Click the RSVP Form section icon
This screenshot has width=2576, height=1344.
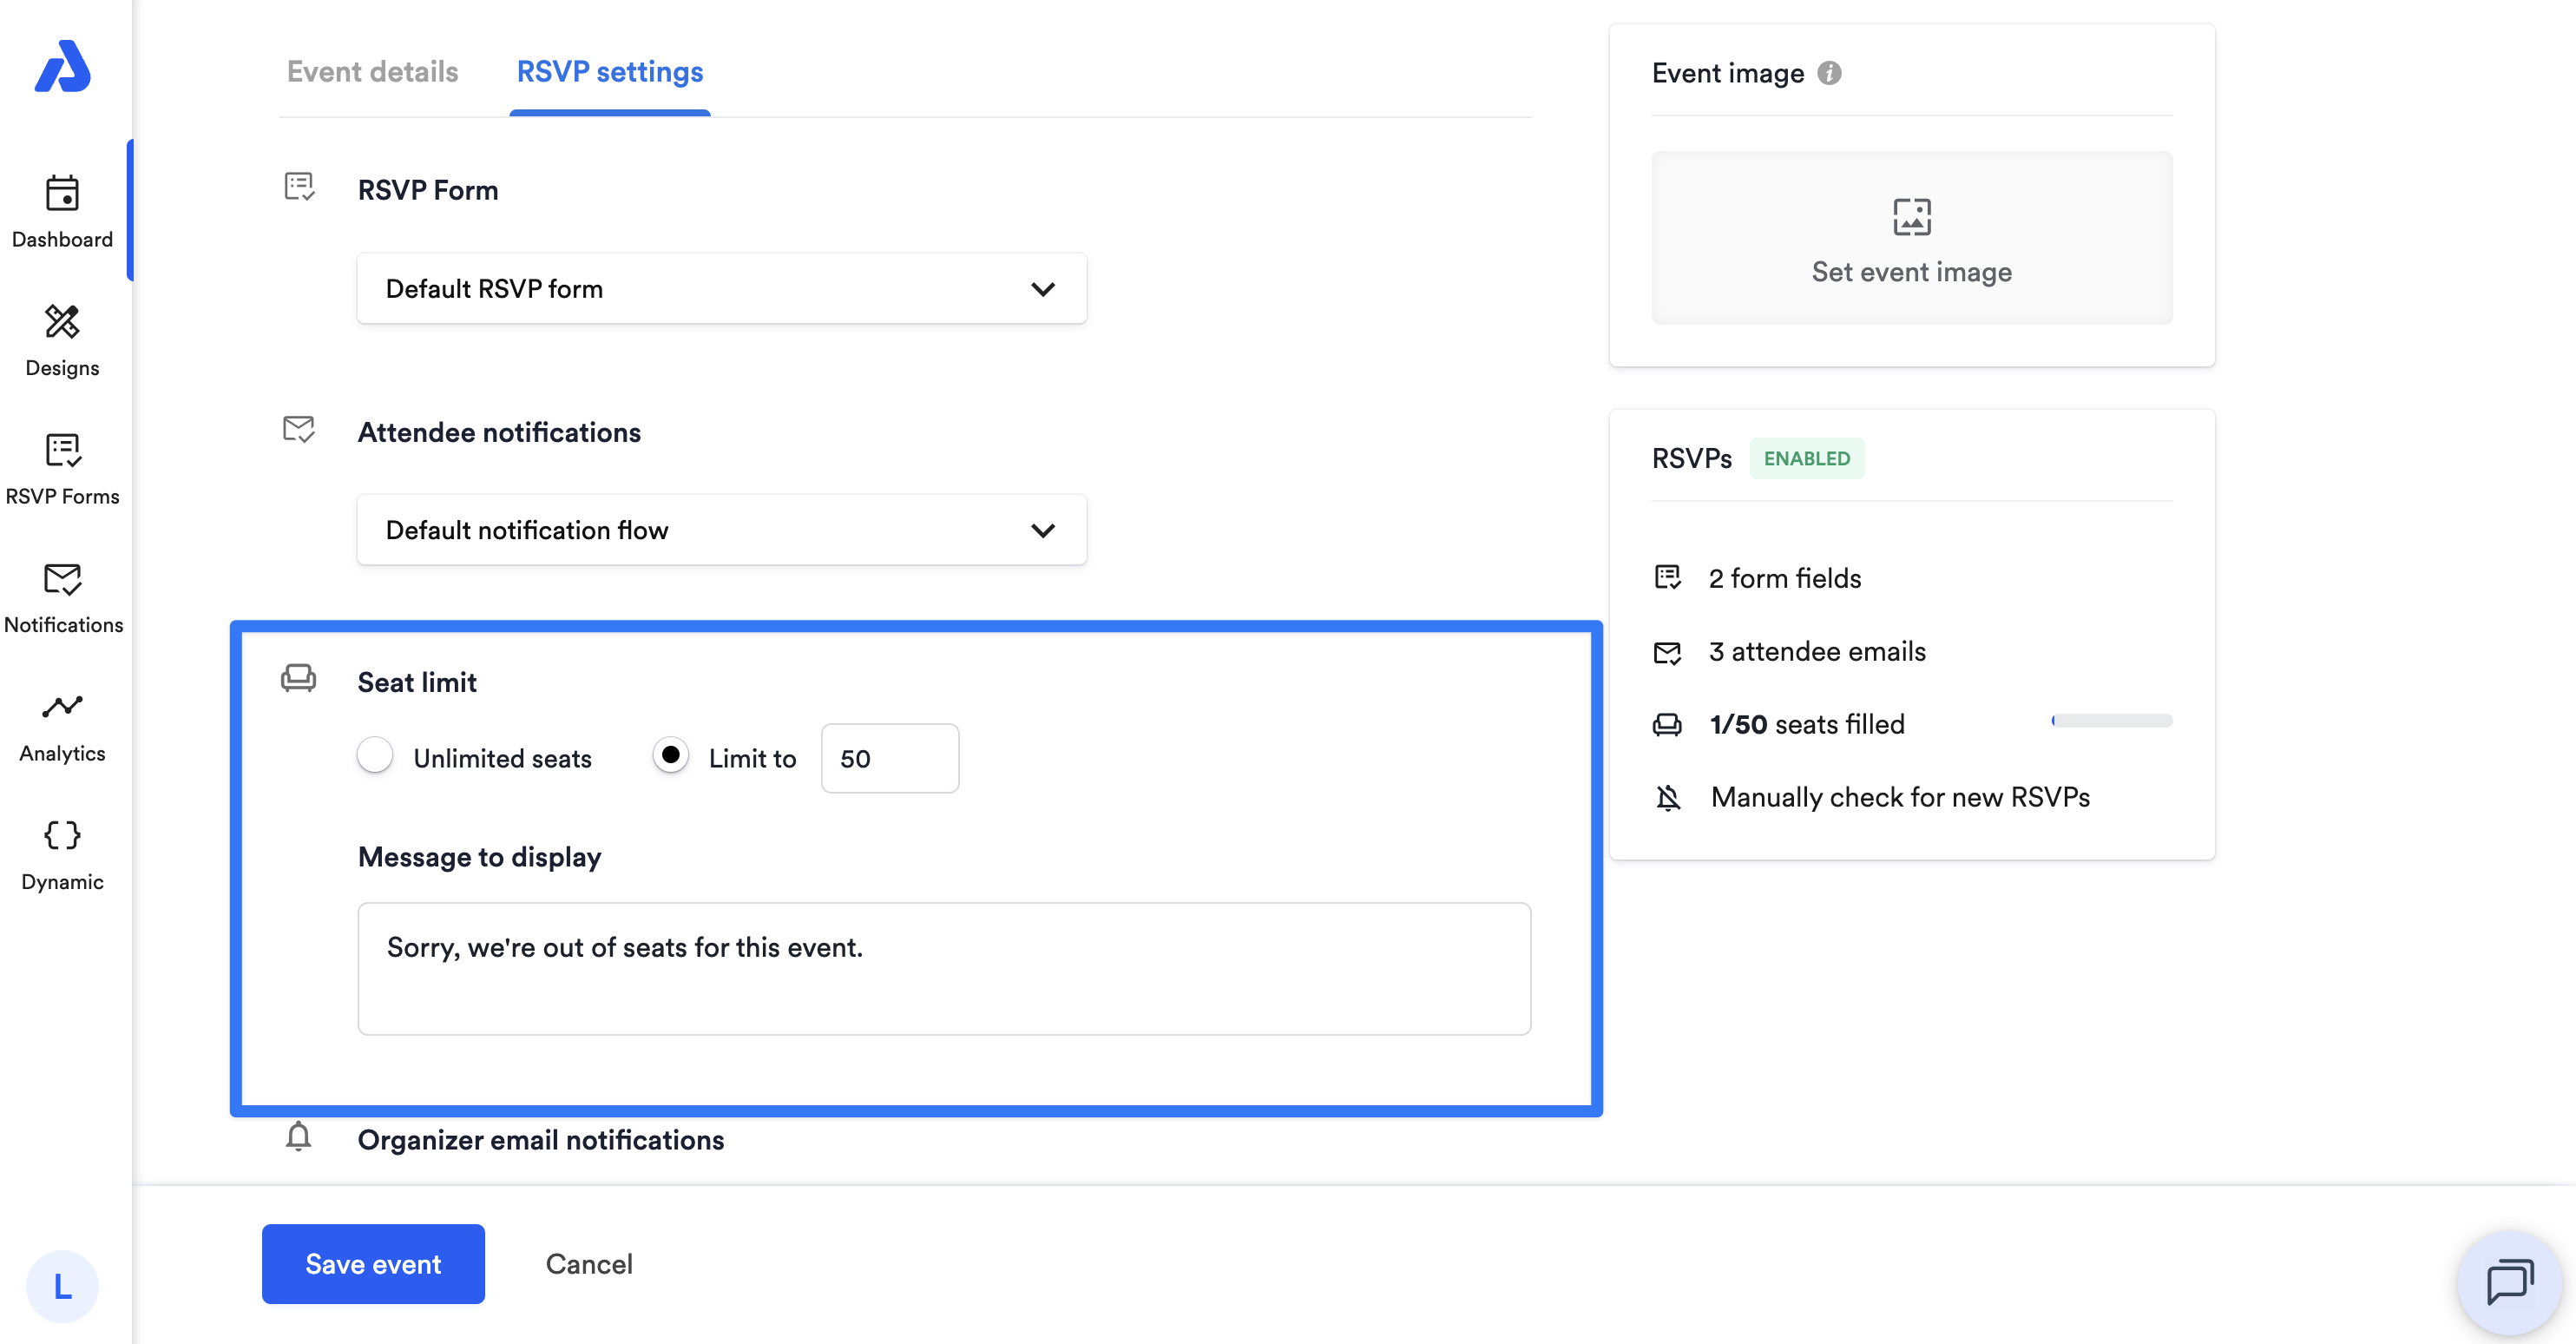[x=299, y=186]
